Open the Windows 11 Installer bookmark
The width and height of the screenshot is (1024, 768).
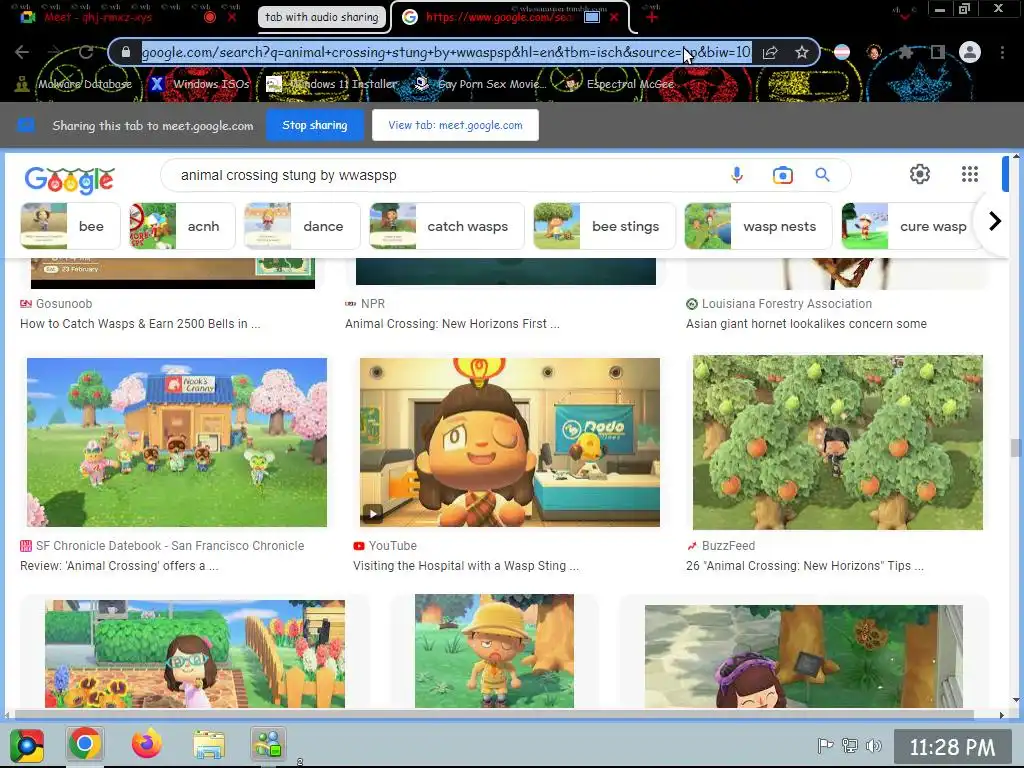point(332,84)
